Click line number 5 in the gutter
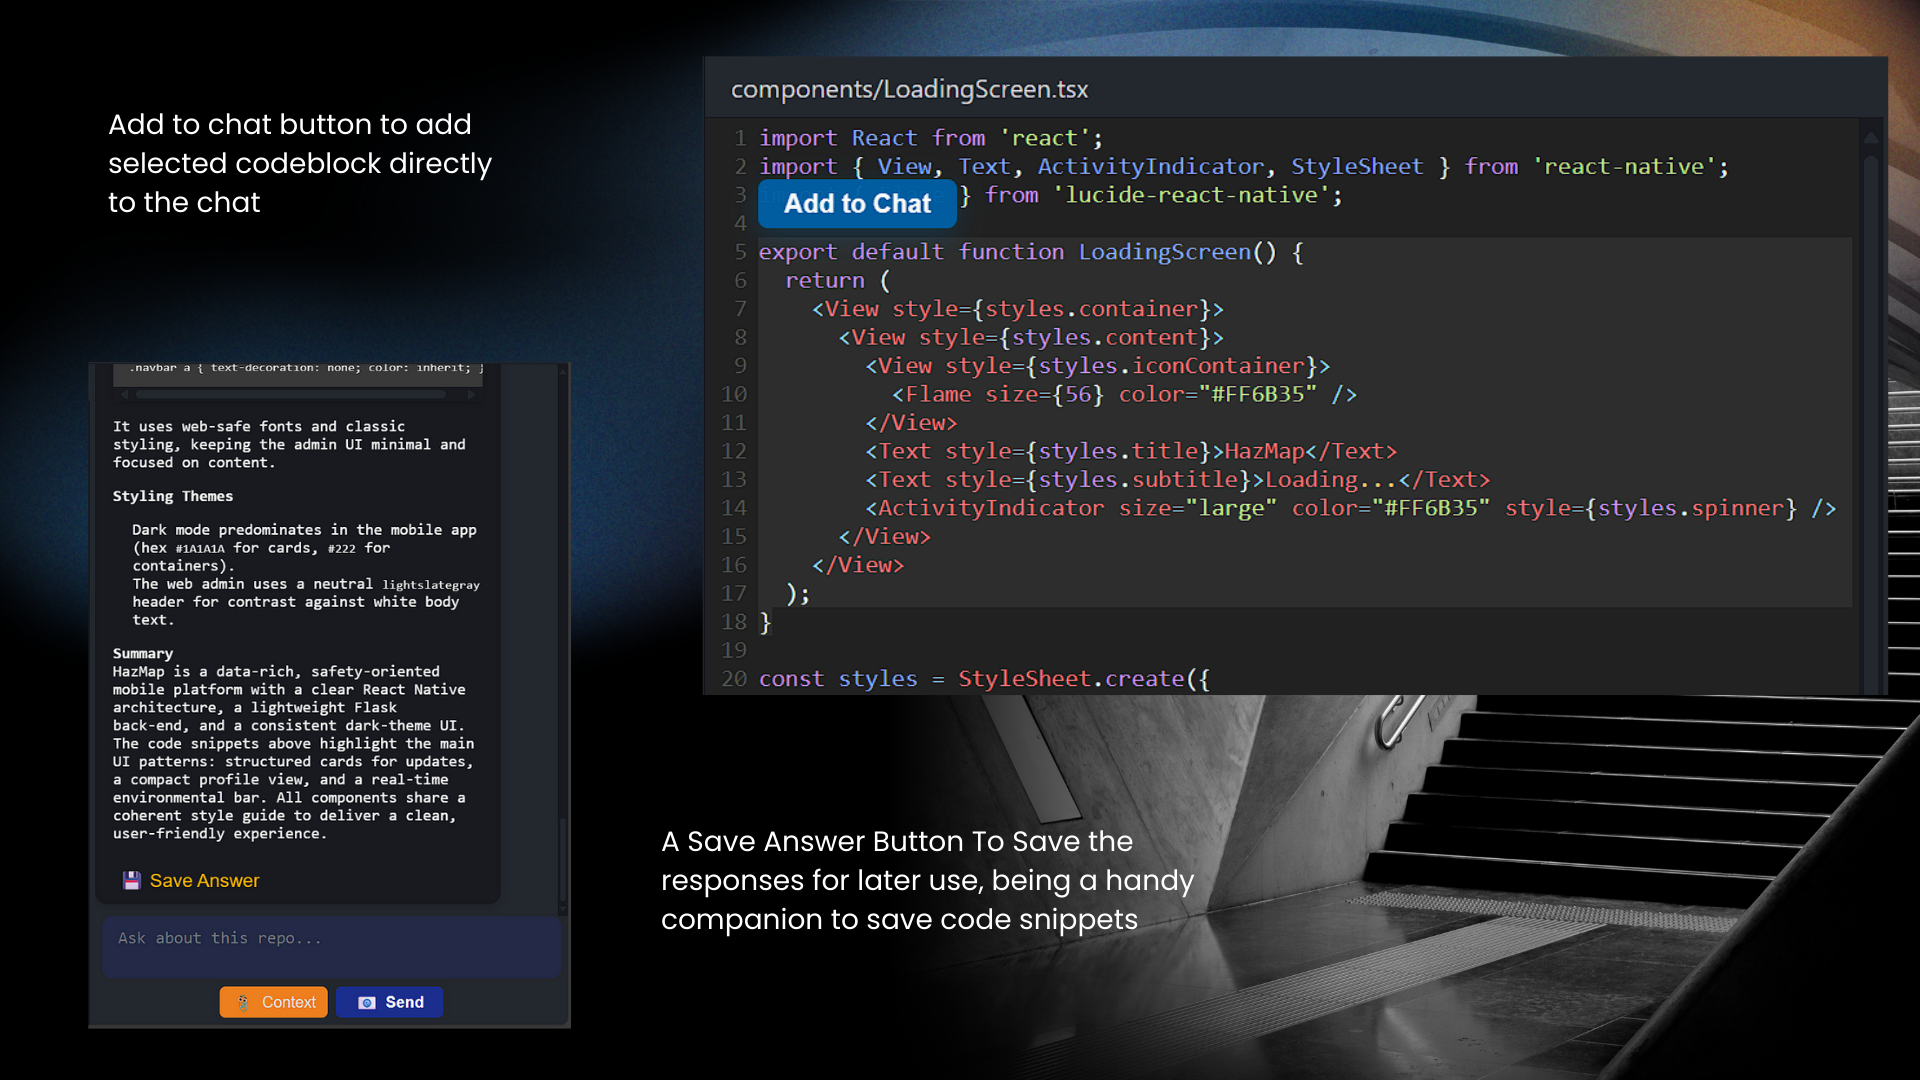The width and height of the screenshot is (1920, 1080). pyautogui.click(x=740, y=252)
